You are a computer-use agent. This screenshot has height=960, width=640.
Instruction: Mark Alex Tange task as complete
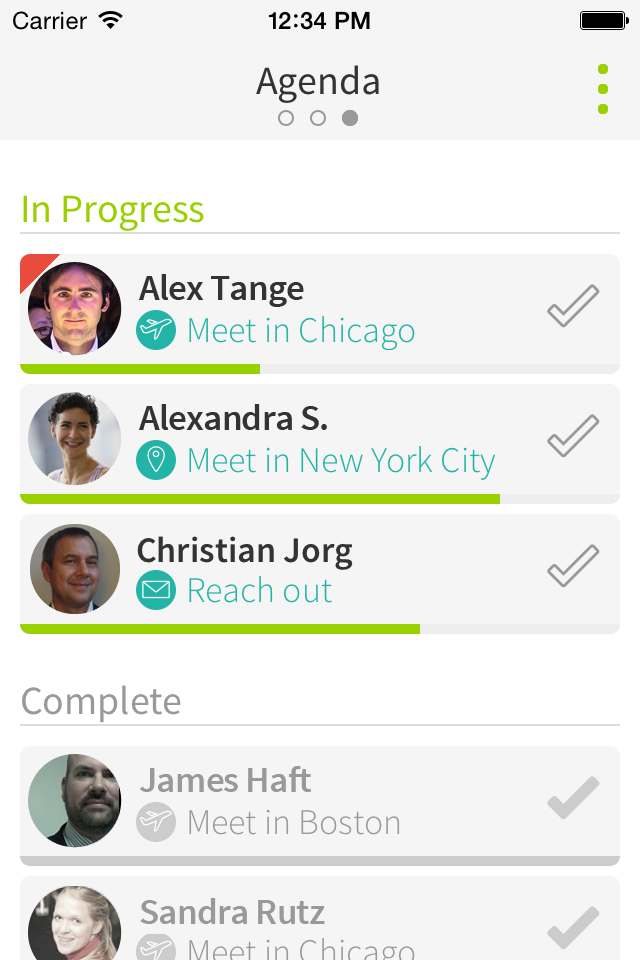tap(573, 306)
